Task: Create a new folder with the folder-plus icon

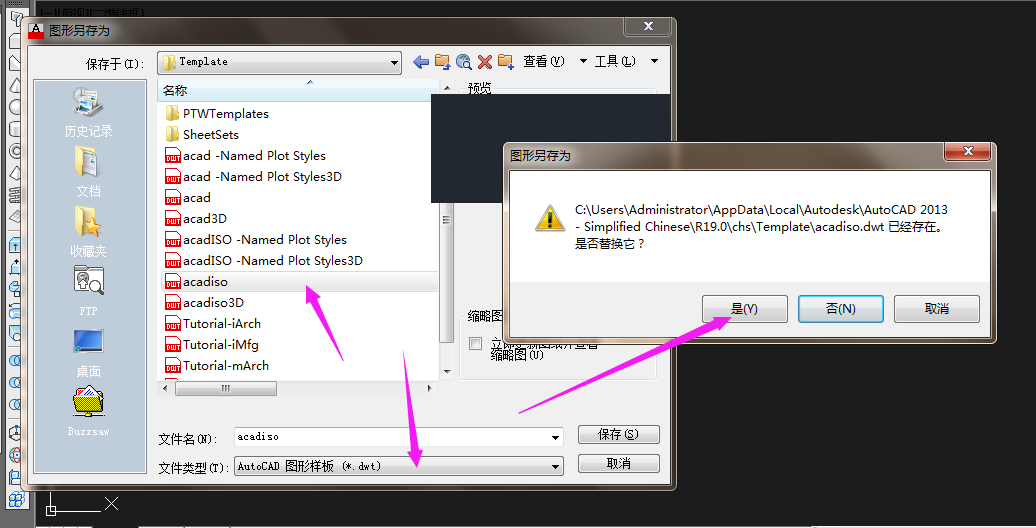Action: point(506,62)
